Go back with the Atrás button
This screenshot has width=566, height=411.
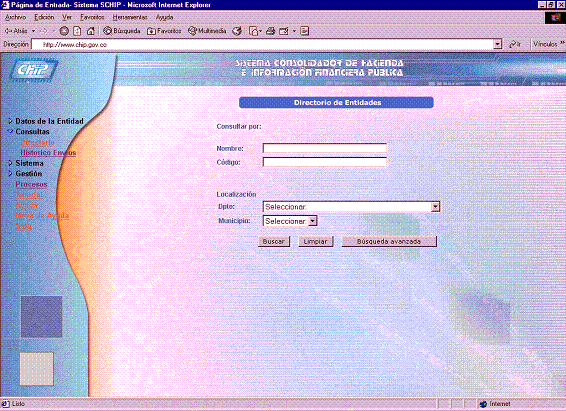[16, 31]
